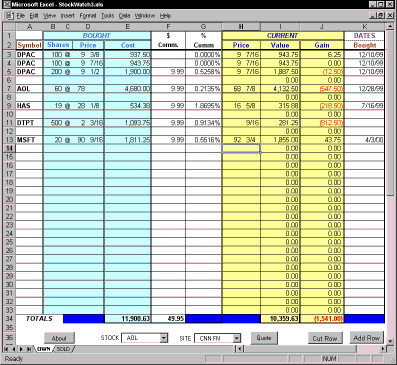Viewport: 397px width, 365px height.
Task: Open the Help menu
Action: point(165,16)
